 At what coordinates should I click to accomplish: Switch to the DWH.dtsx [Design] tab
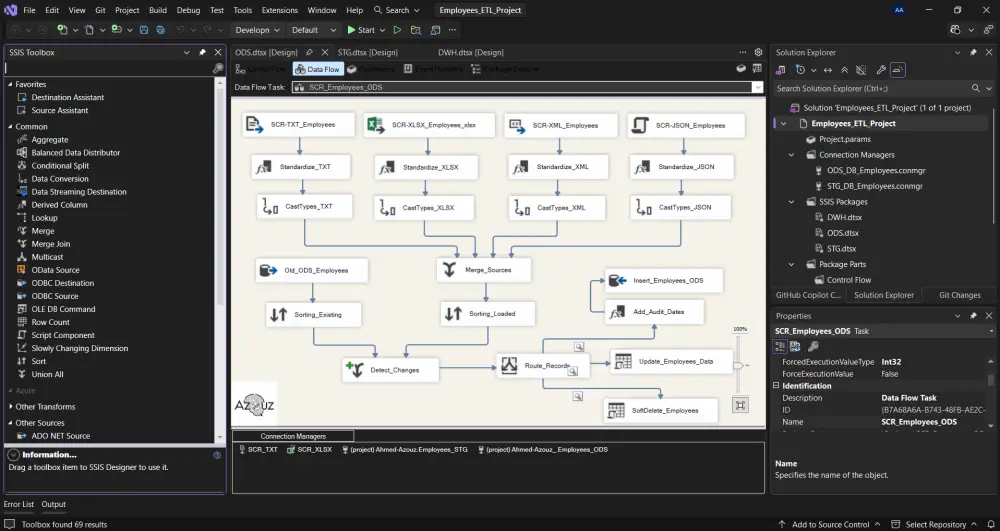pyautogui.click(x=471, y=52)
